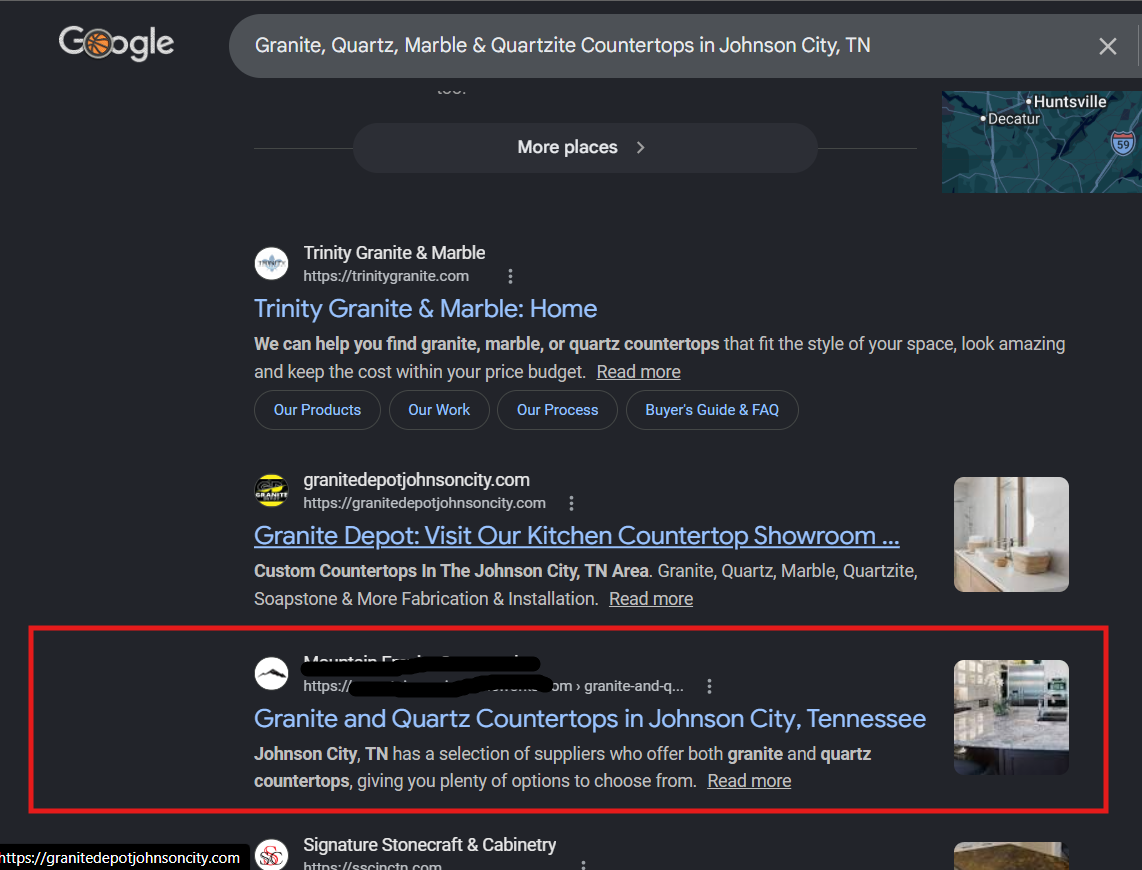Click the Trinity Granite favicon icon
The height and width of the screenshot is (870, 1142).
[271, 264]
